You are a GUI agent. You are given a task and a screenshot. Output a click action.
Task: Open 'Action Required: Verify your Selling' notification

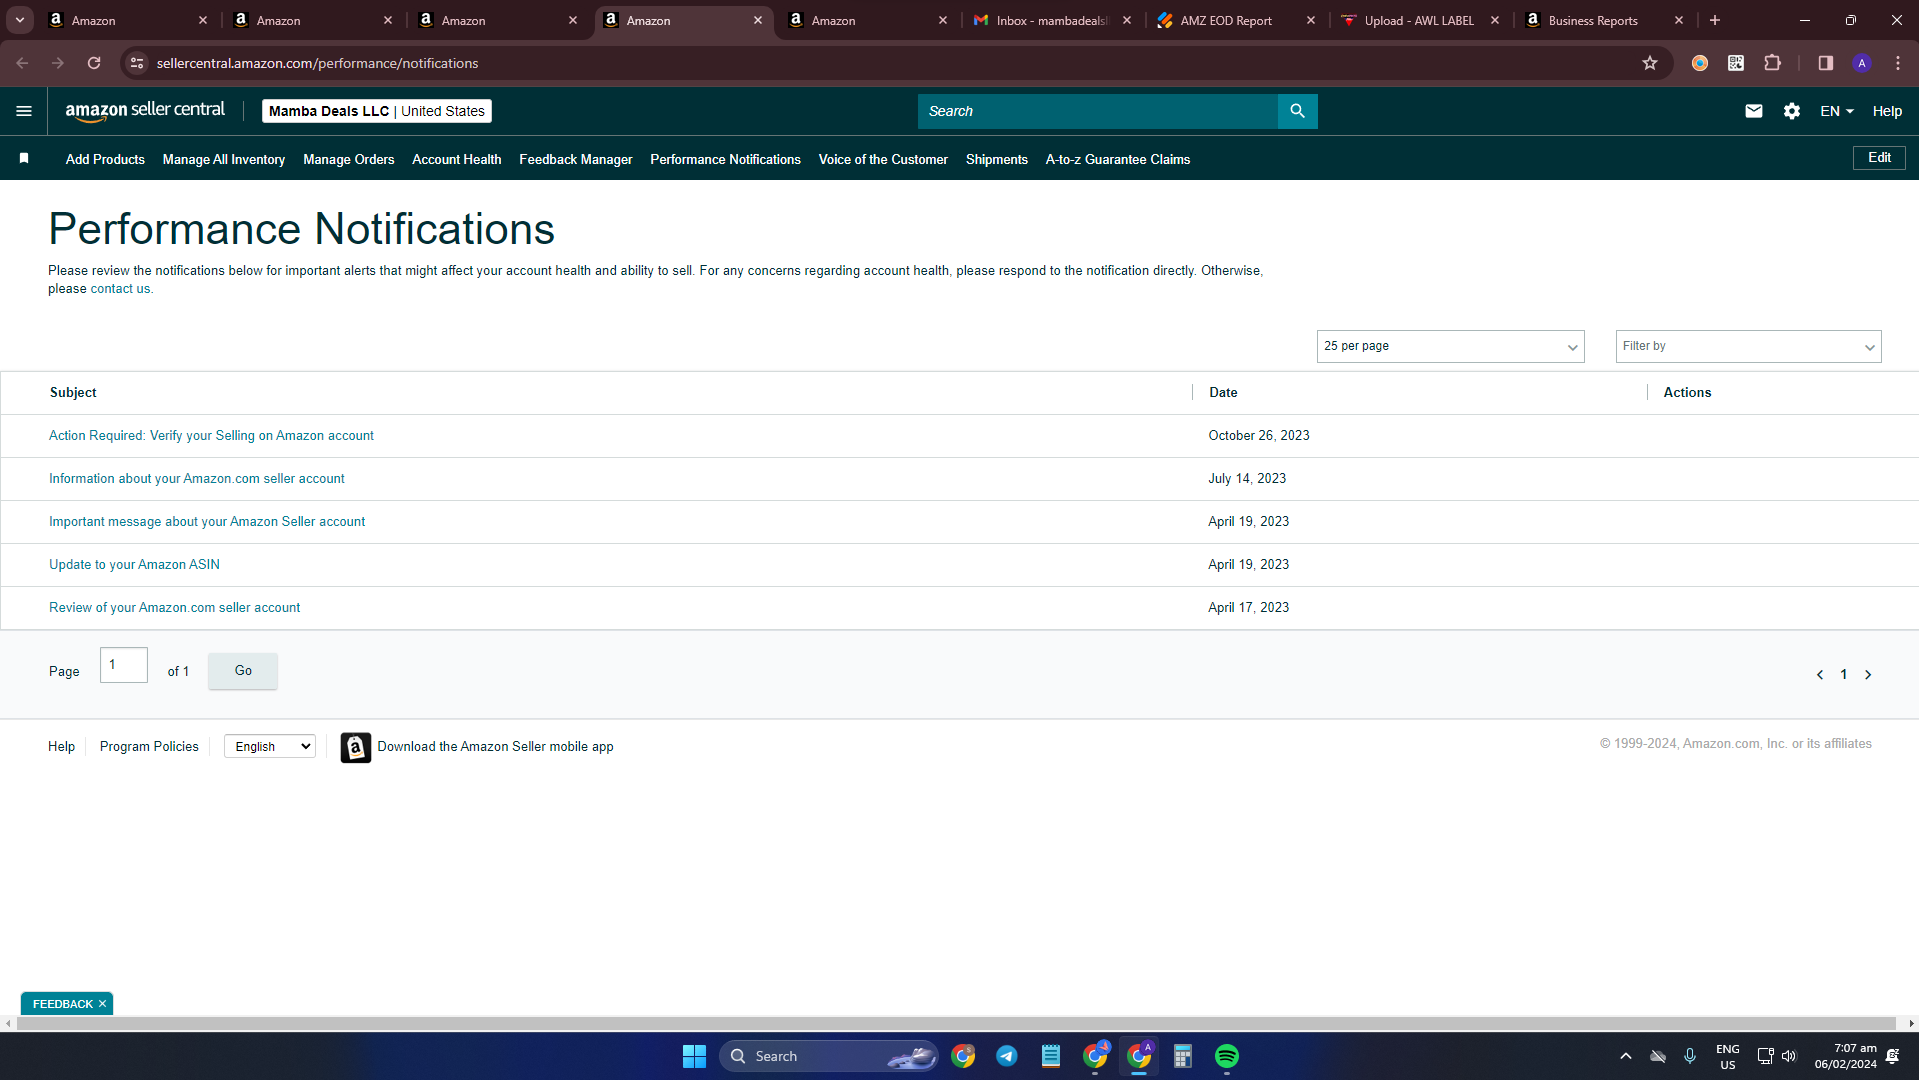pos(211,436)
